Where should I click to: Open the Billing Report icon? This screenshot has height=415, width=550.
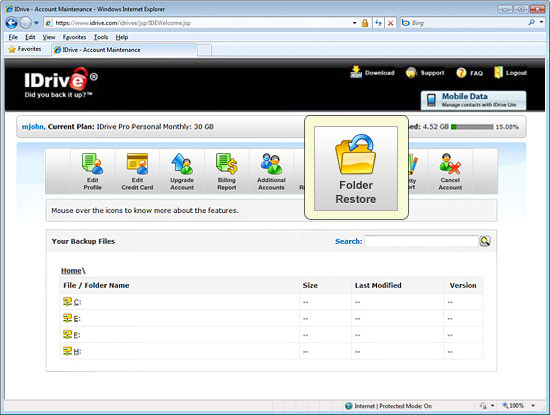pyautogui.click(x=227, y=172)
